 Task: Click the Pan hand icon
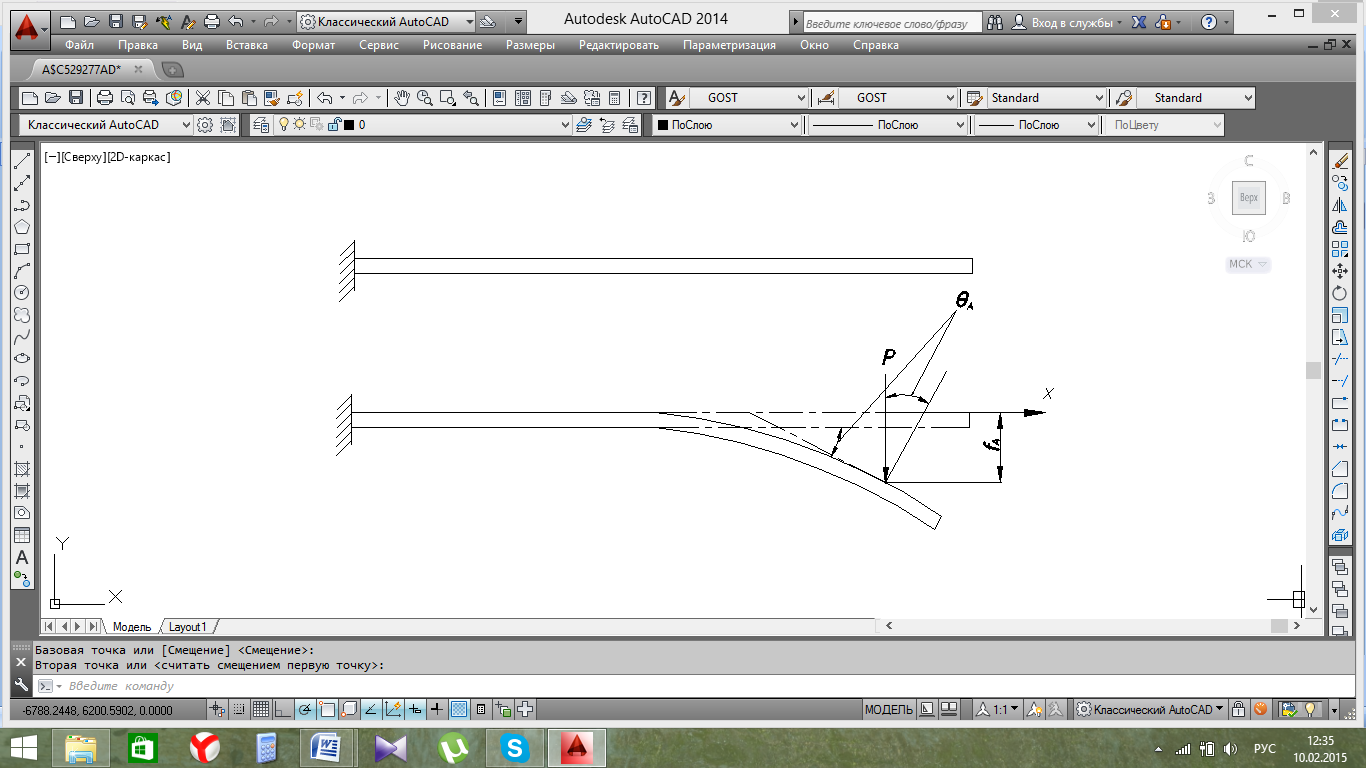pos(402,98)
